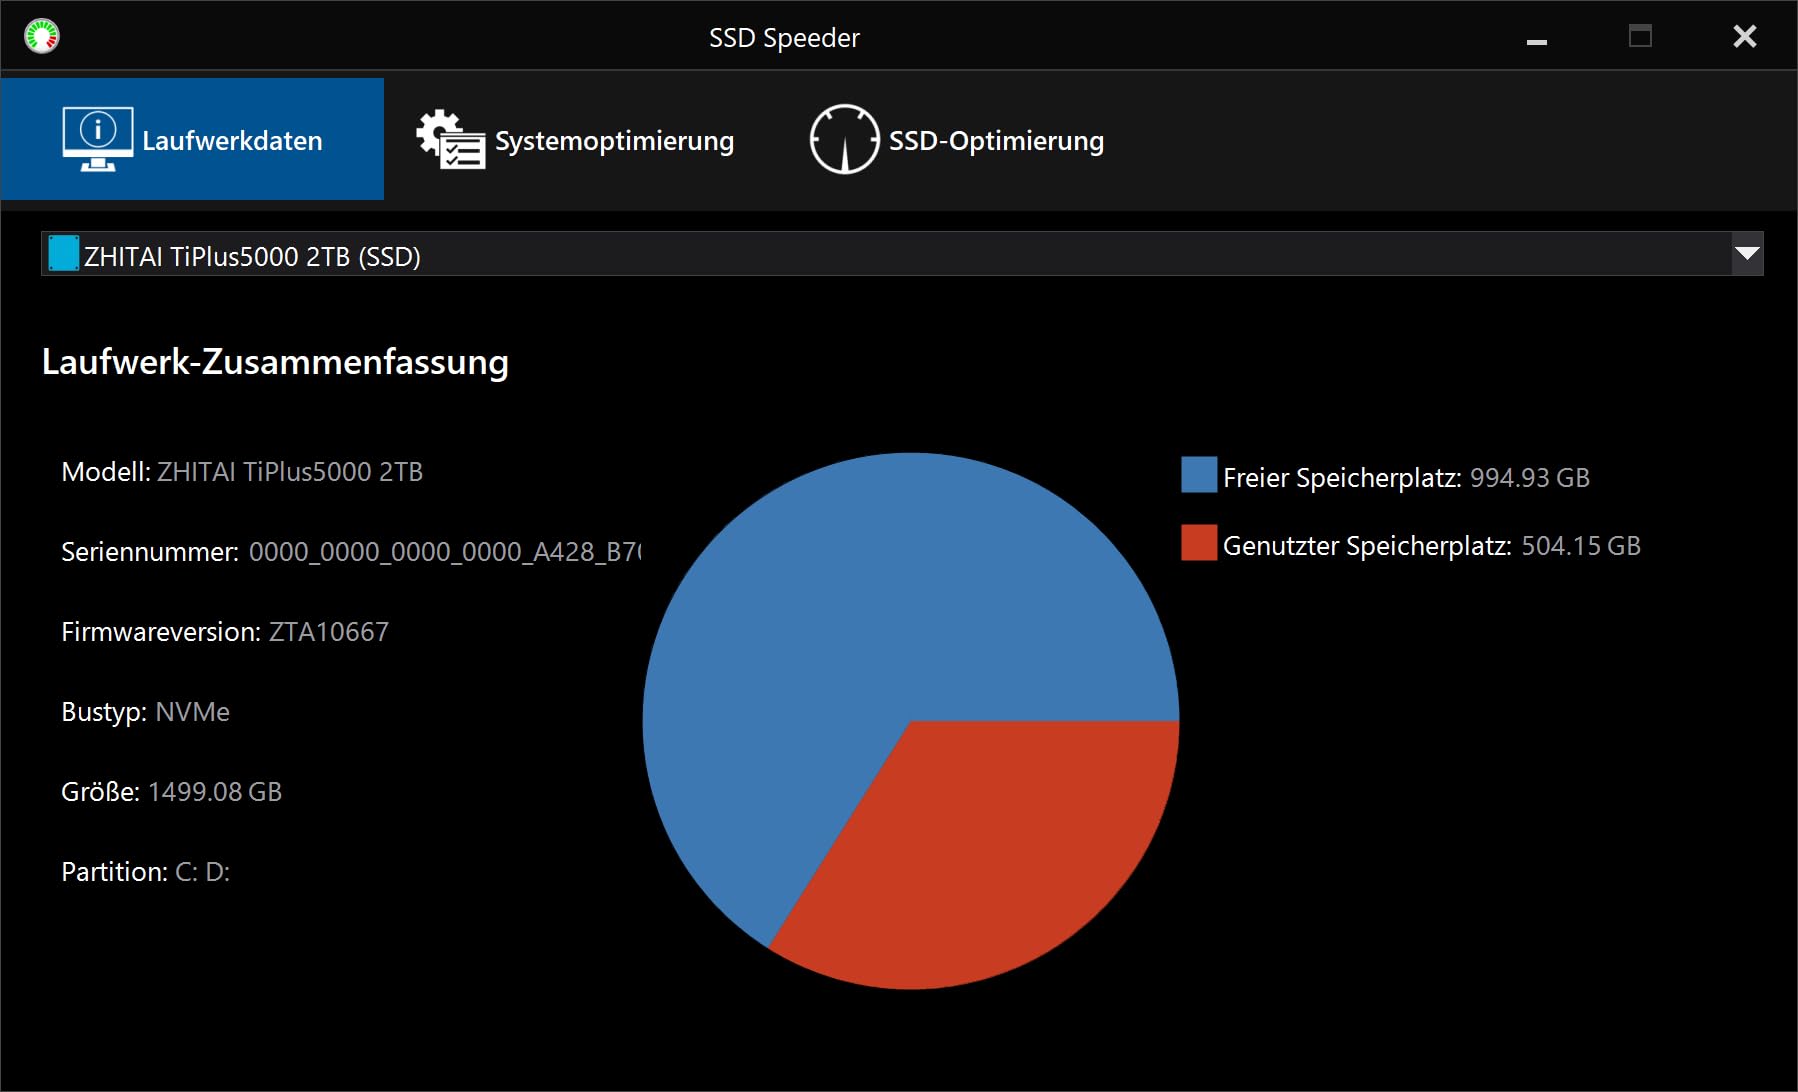Click the Freier Speicherplatz label
Screen dimensions: 1798x1092
click(1342, 478)
